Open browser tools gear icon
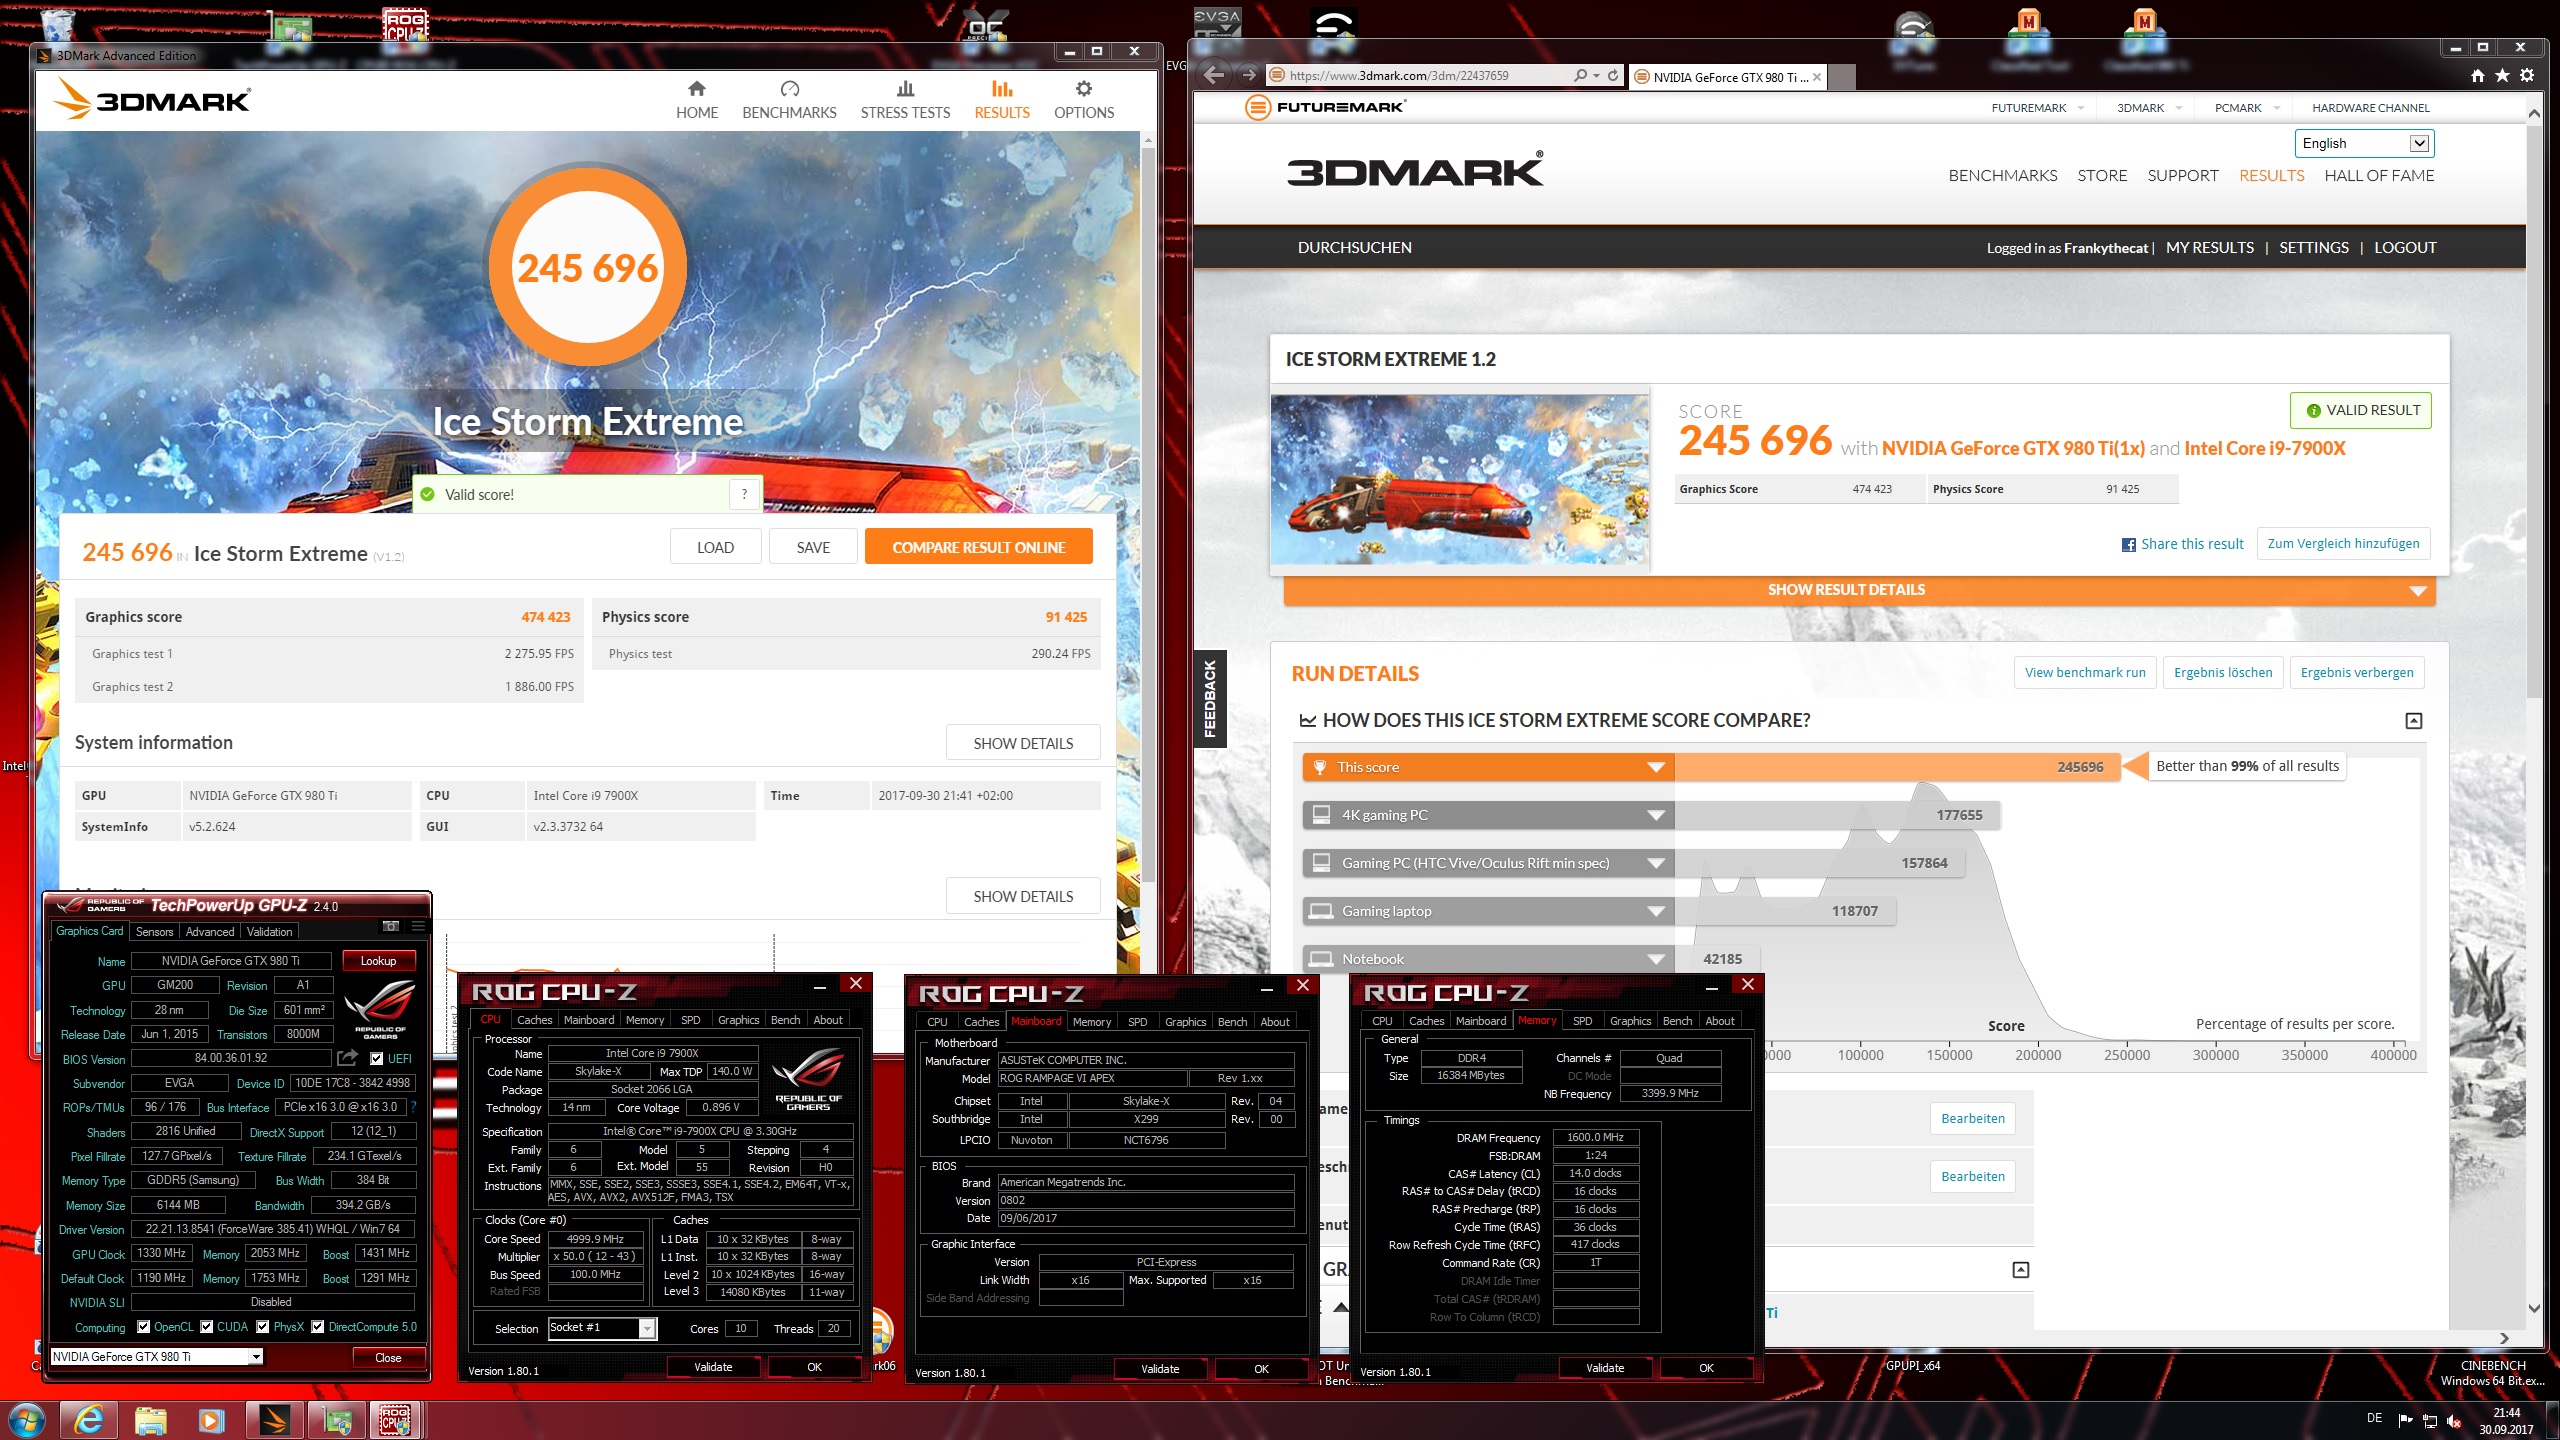 click(x=2527, y=76)
